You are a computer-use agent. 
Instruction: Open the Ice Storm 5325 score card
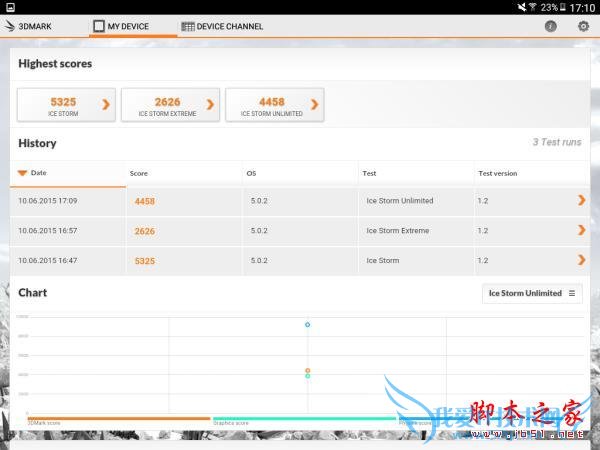coord(66,104)
